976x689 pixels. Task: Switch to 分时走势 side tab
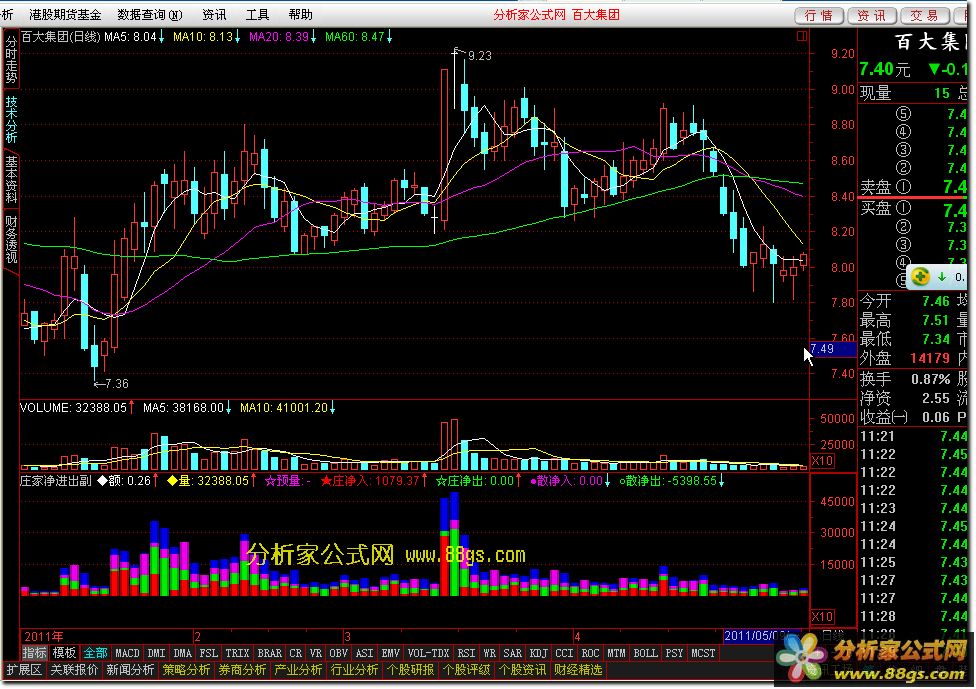(x=11, y=60)
